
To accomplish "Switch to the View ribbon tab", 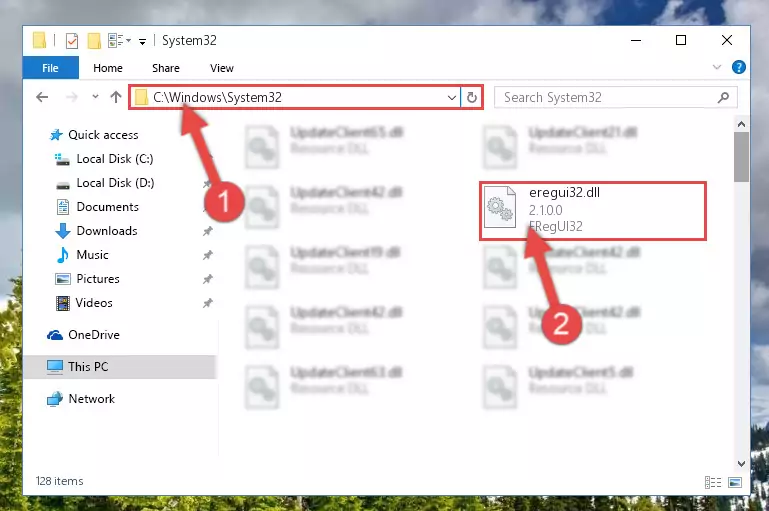I will coord(222,68).
